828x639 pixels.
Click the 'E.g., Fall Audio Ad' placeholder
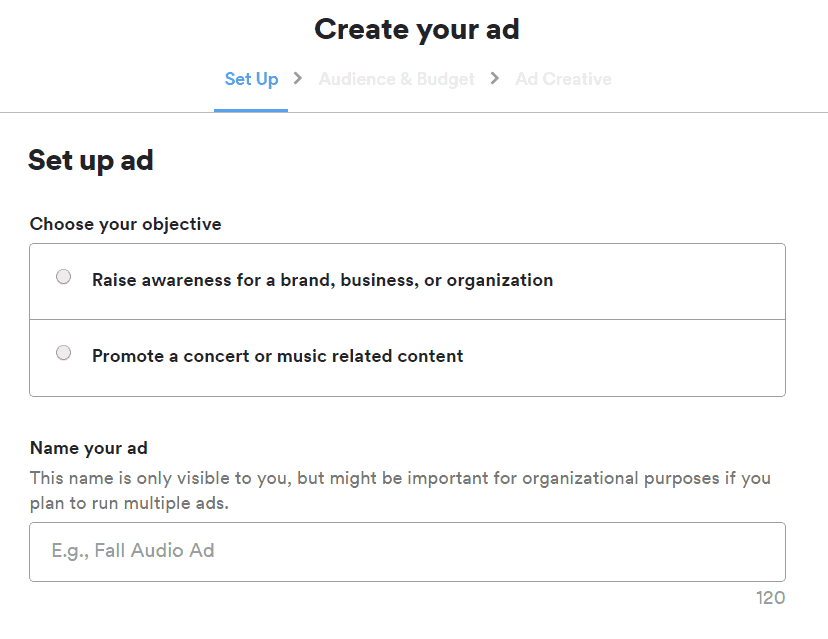133,551
